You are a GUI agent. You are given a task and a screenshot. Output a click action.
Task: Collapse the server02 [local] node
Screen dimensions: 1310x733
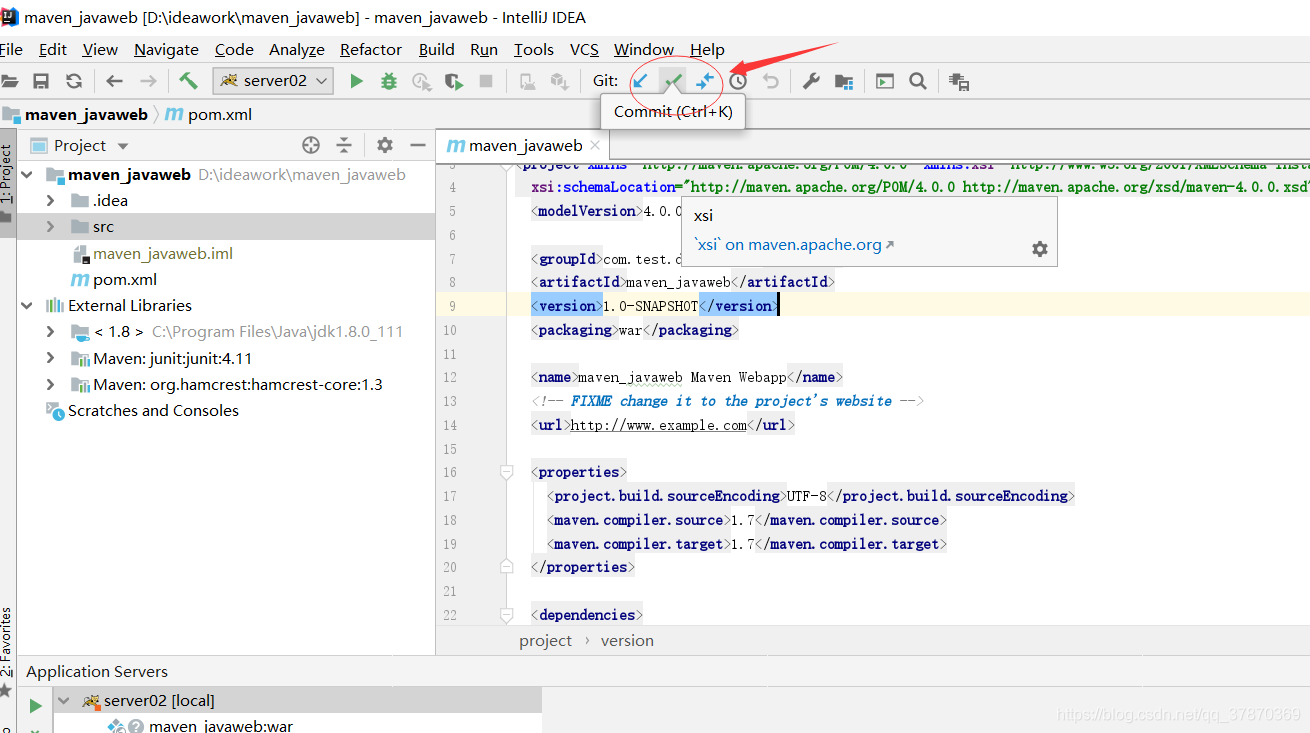(x=64, y=701)
